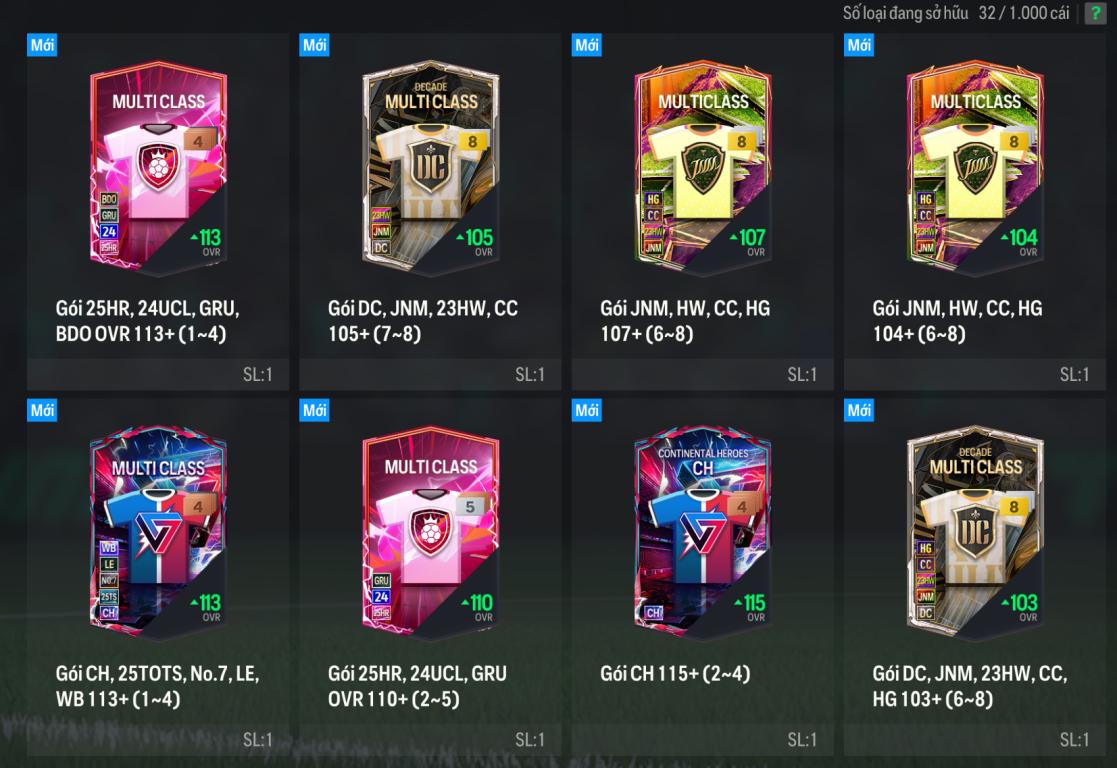Viewport: 1117px width, 768px height.
Task: Click the green question mark help icon
Action: pos(1096,13)
